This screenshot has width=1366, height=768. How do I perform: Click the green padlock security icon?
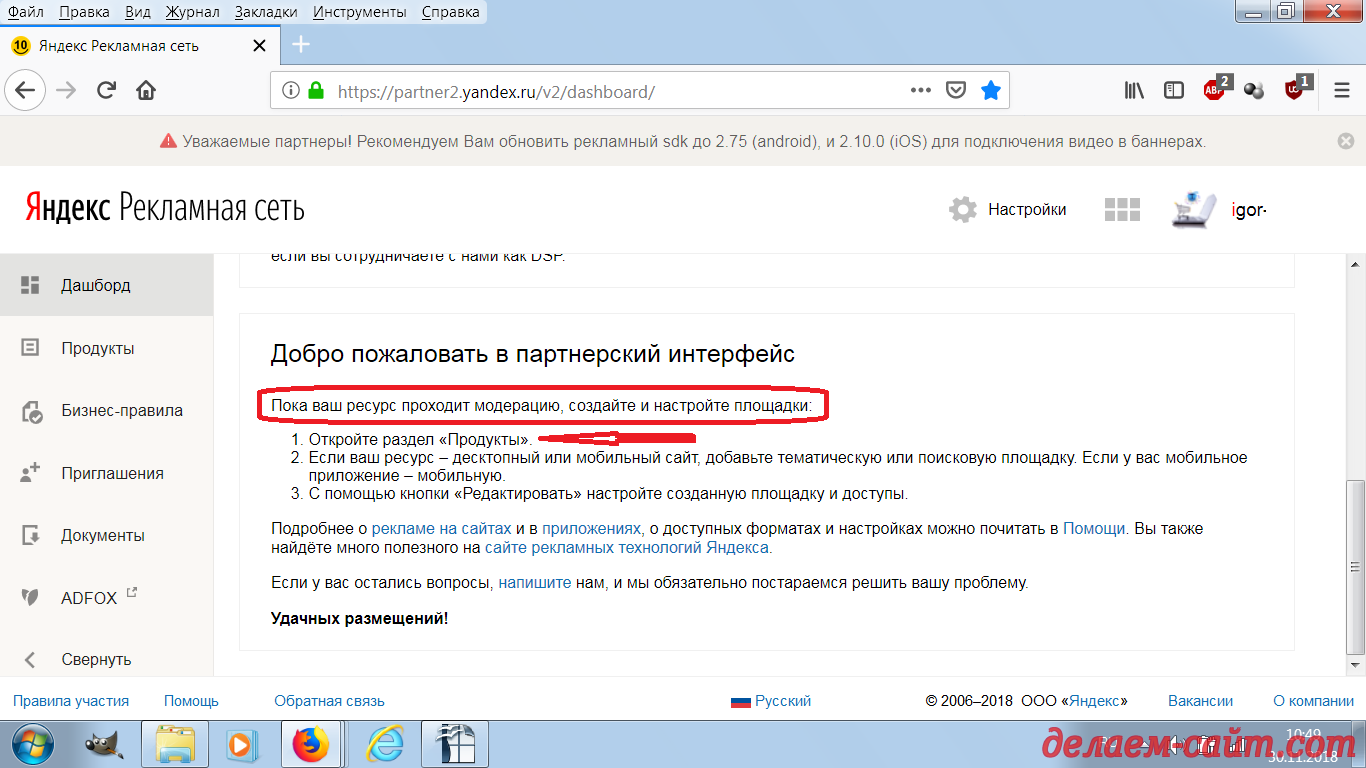tap(316, 90)
